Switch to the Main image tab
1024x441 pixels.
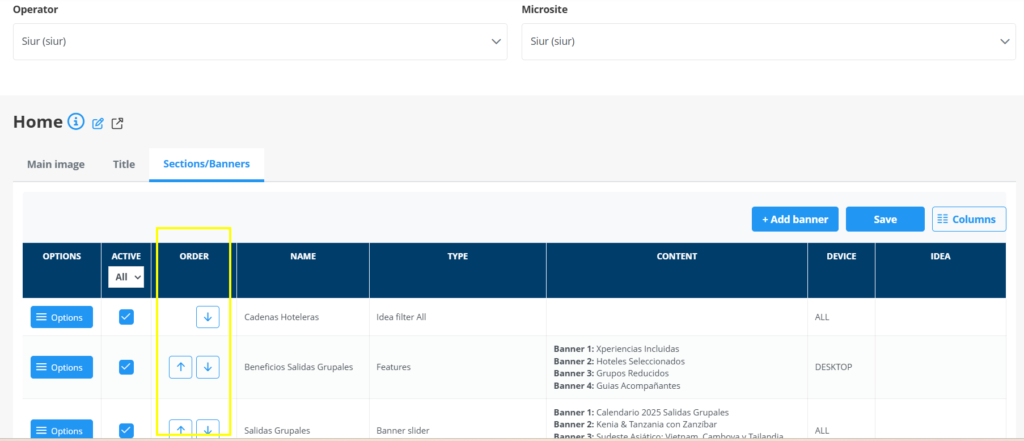[56, 164]
